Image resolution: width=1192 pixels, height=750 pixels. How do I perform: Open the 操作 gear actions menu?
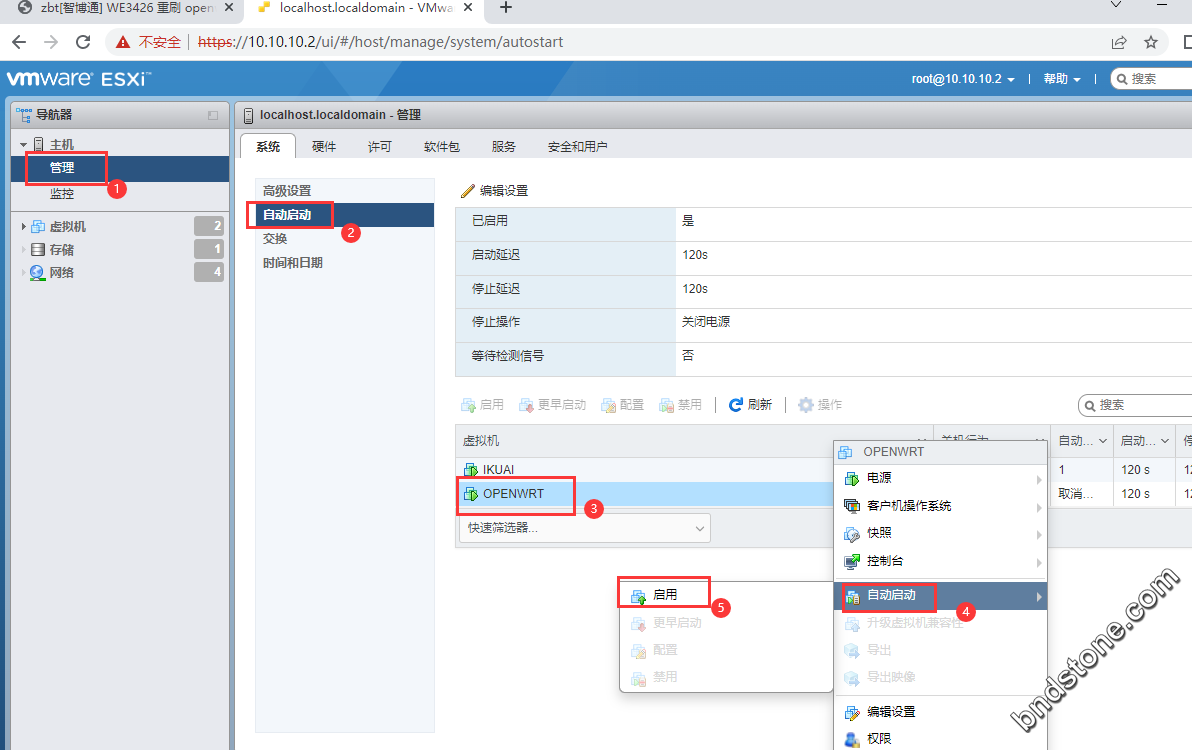[x=820, y=405]
